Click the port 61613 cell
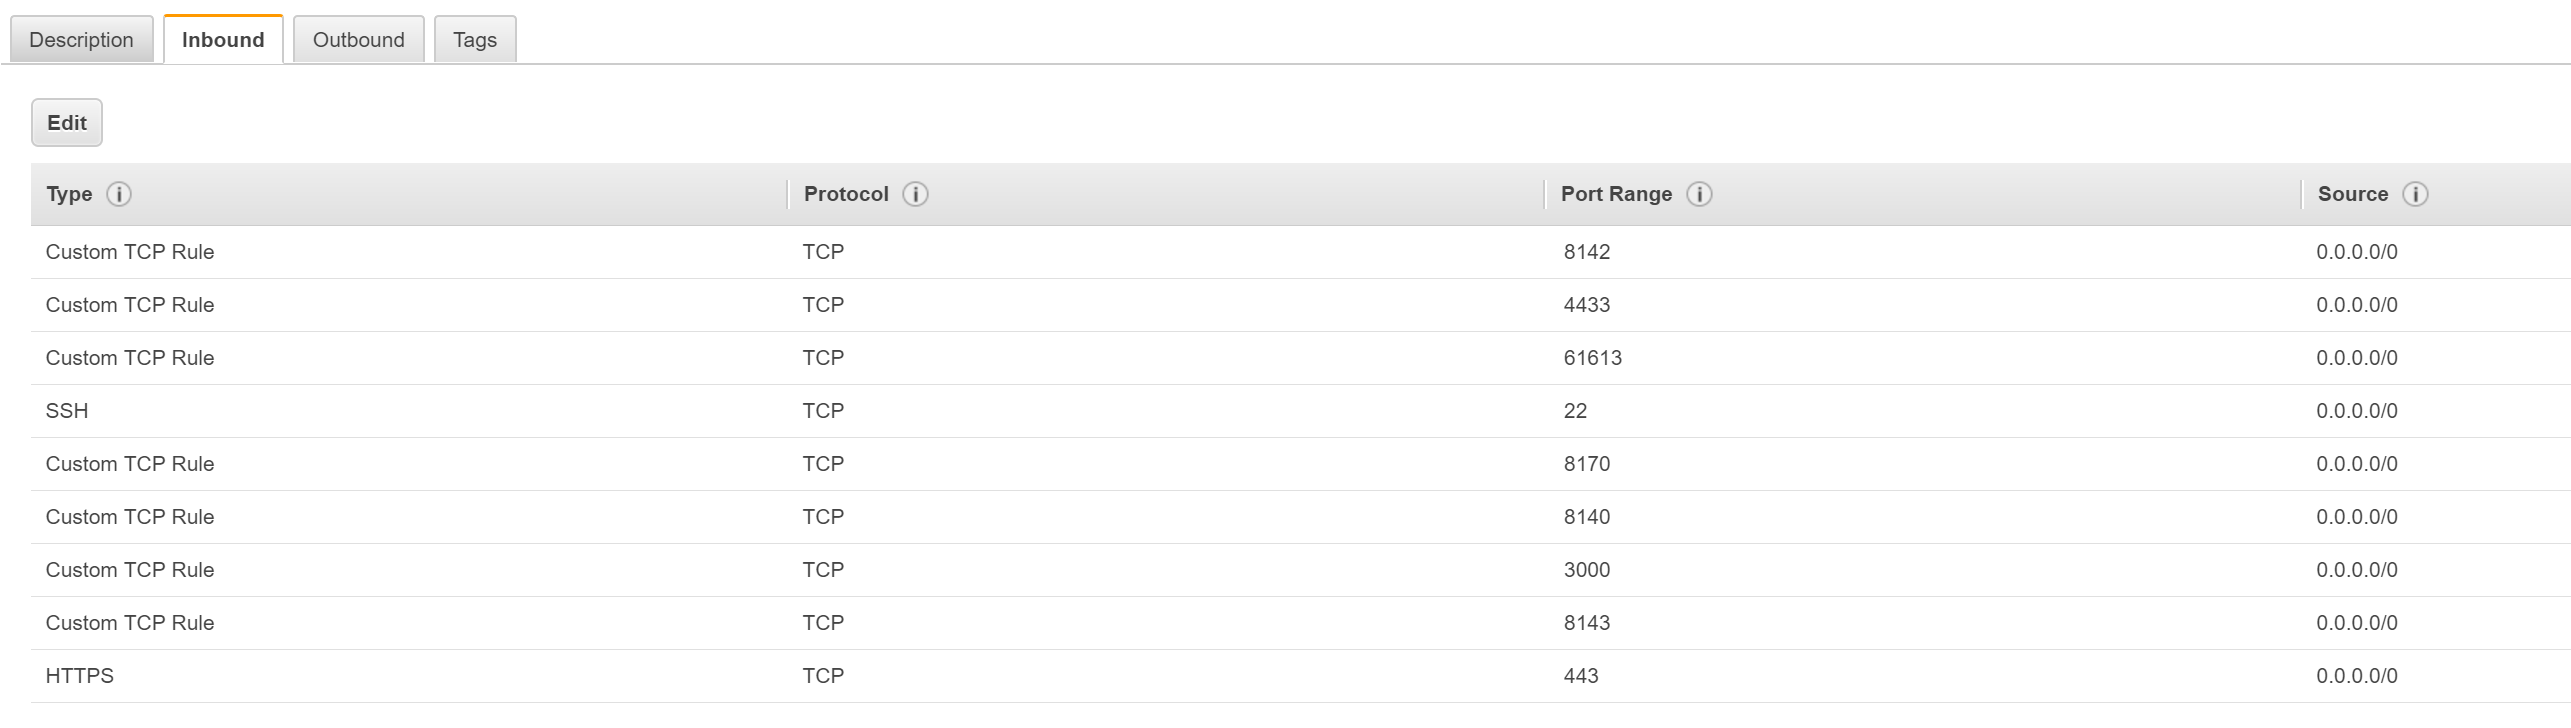Image resolution: width=2571 pixels, height=728 pixels. [x=1593, y=358]
